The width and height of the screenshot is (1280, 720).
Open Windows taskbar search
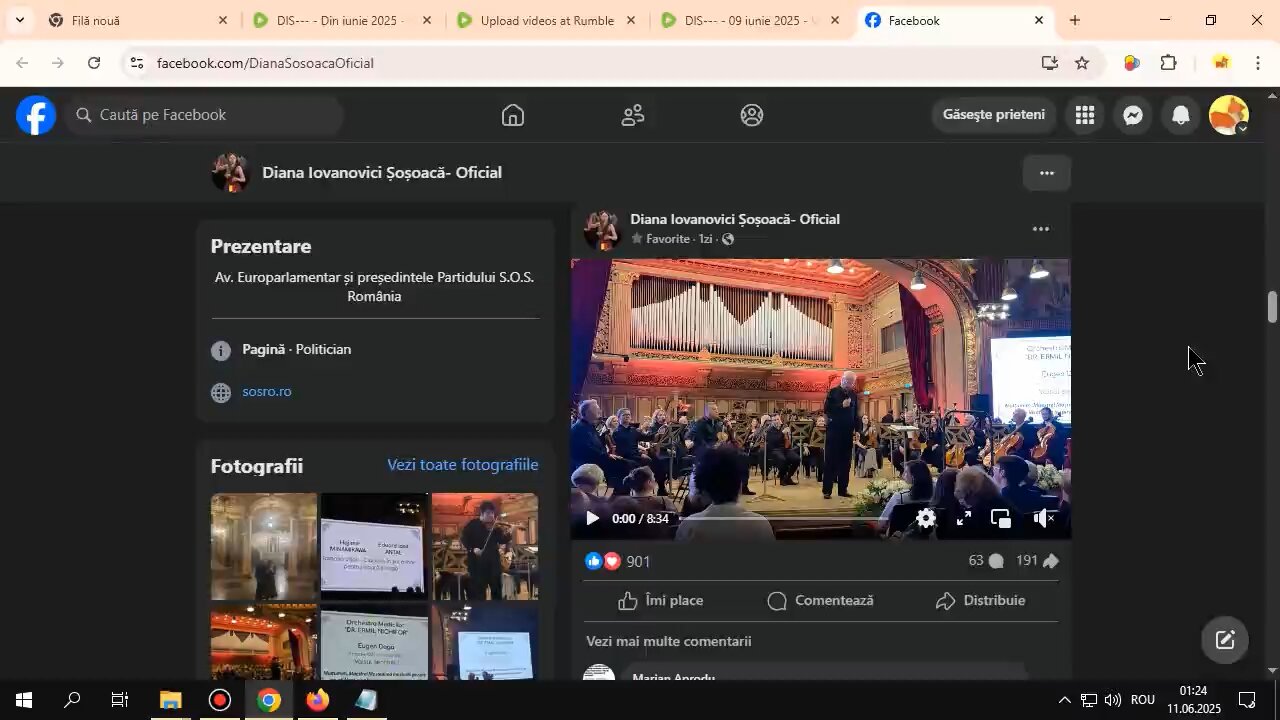pyautogui.click(x=72, y=700)
